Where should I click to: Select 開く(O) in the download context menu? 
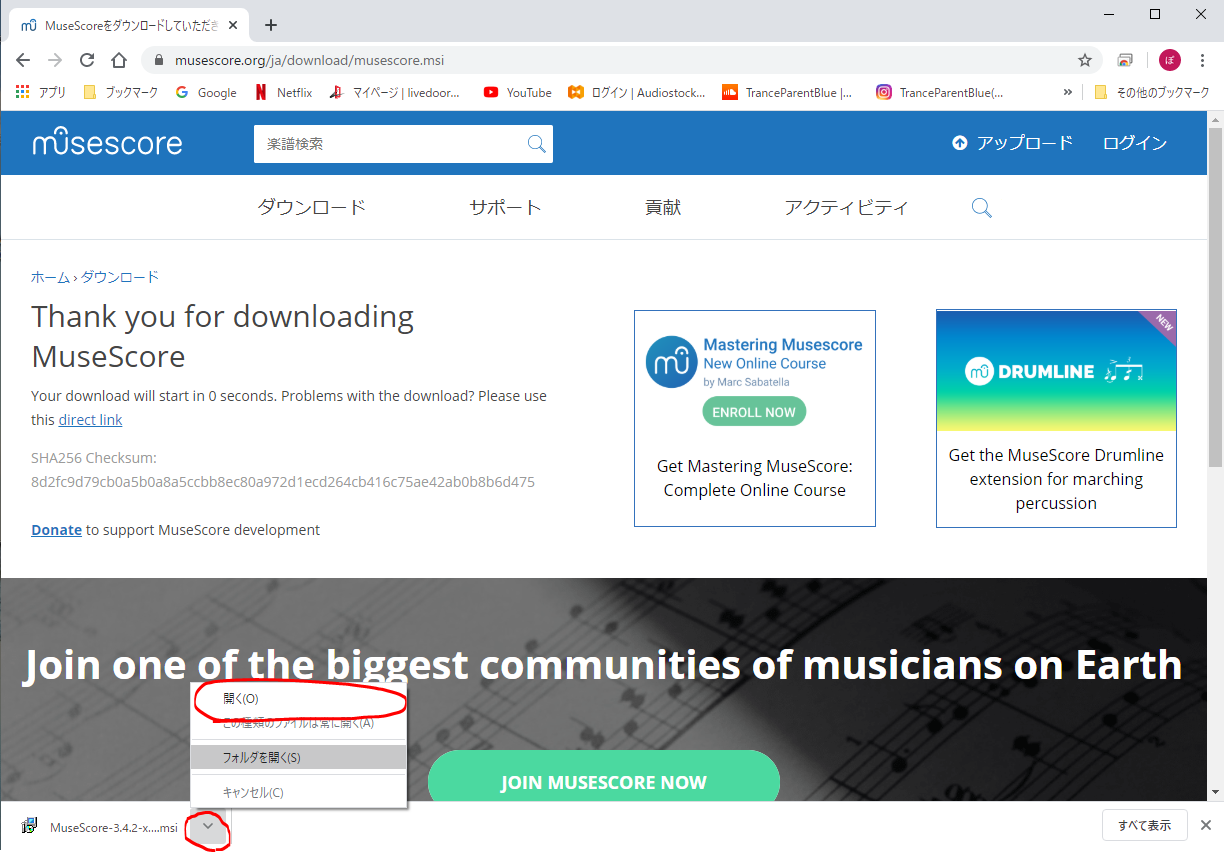tap(299, 699)
